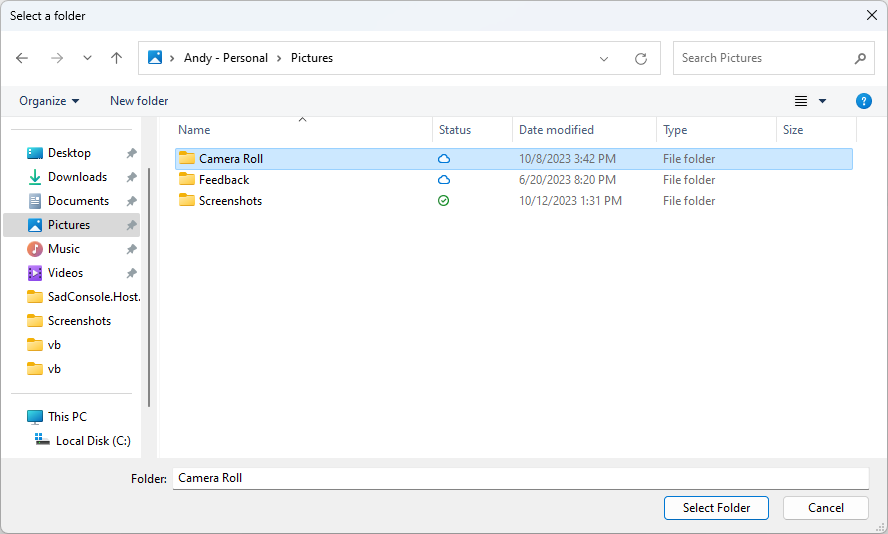Open the view options dropdown
Image resolution: width=888 pixels, height=534 pixels.
(822, 101)
